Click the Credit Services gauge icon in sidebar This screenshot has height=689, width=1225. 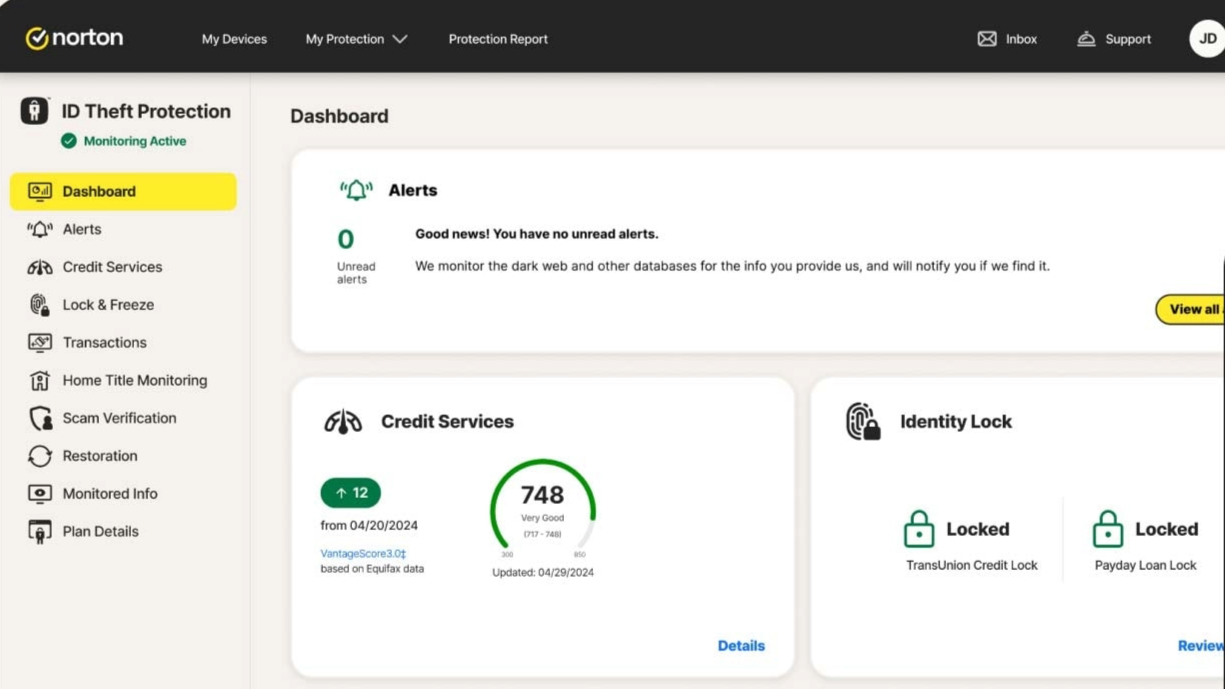[40, 267]
